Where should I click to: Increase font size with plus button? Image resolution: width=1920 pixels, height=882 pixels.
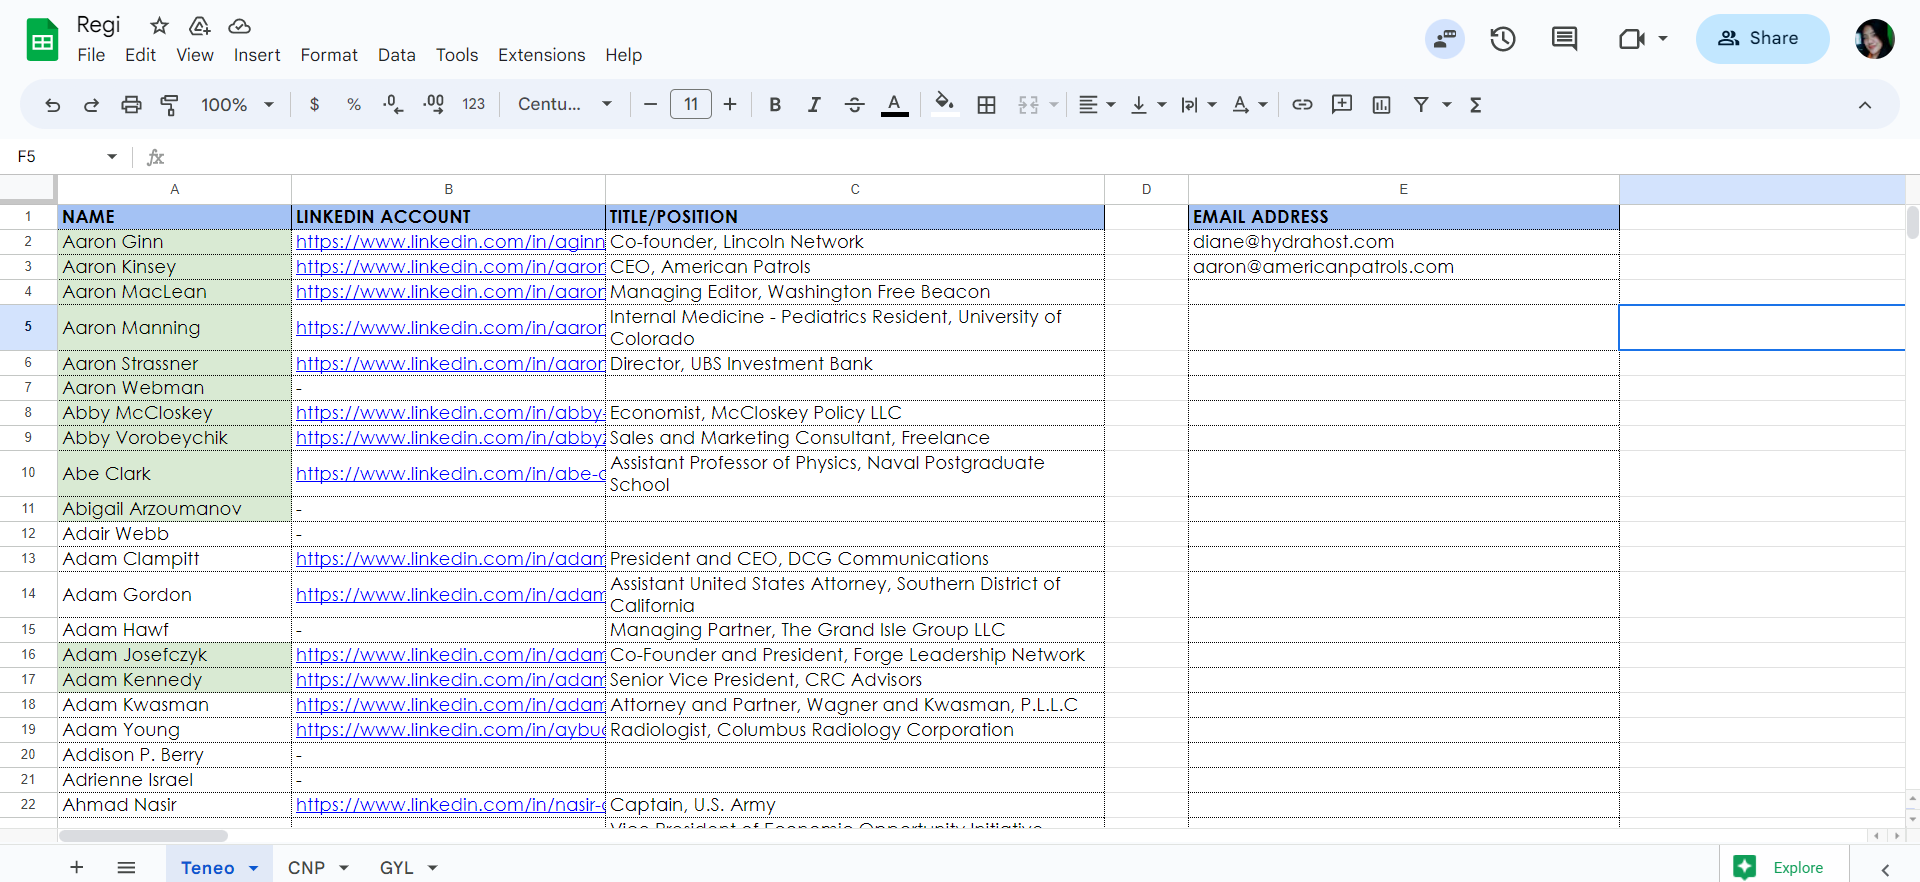(730, 105)
